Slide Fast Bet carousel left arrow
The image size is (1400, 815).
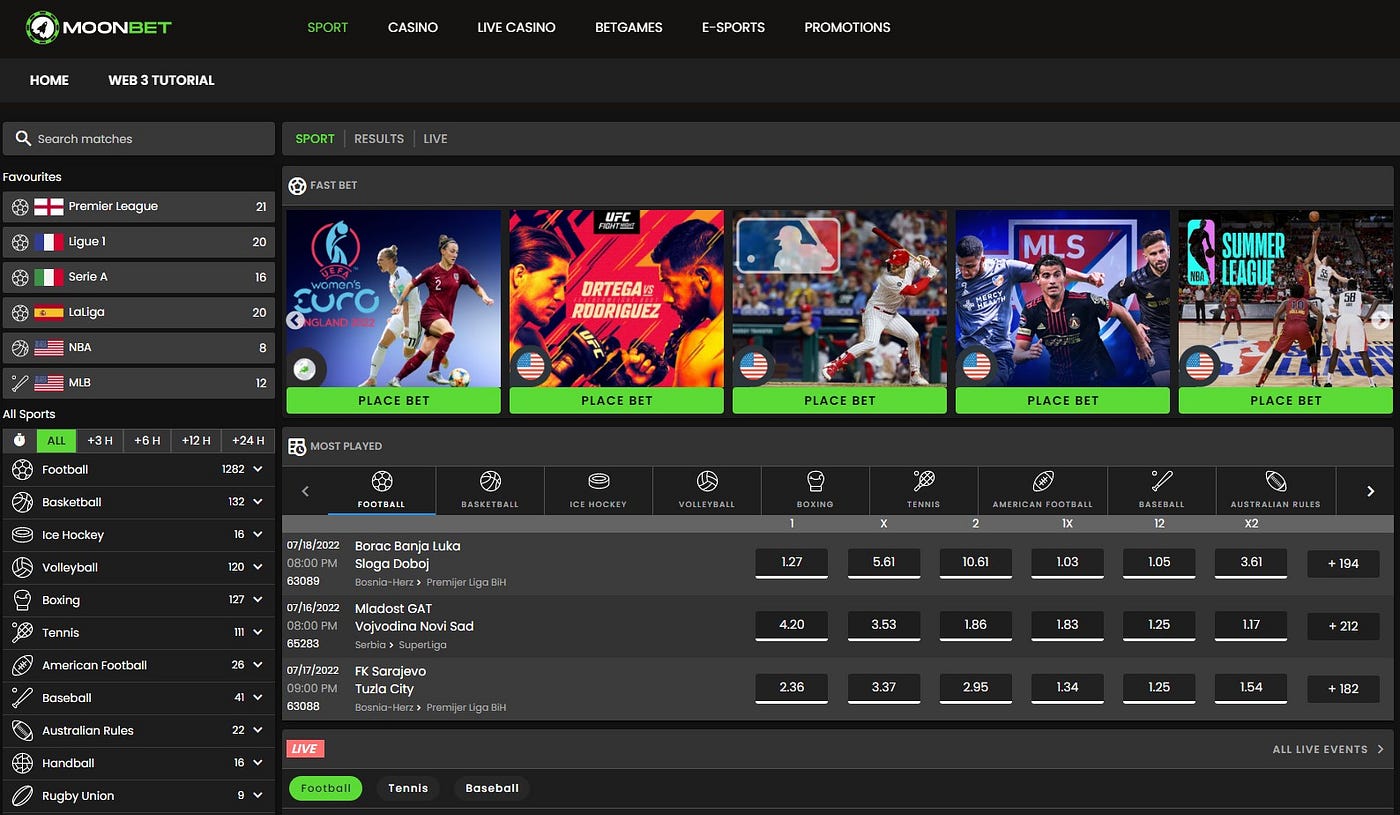pos(295,320)
